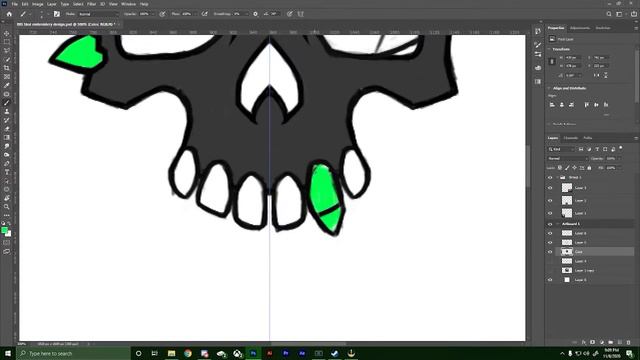The image size is (640, 360).
Task: Select the Eyedropper tool
Action: (7, 85)
